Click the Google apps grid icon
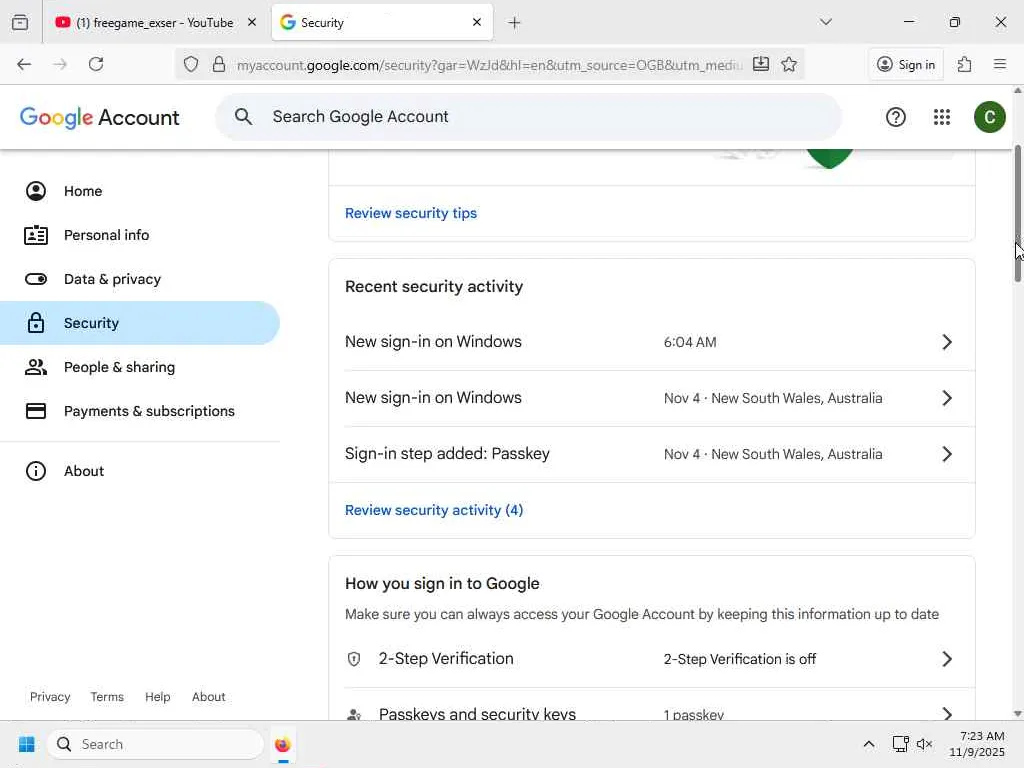The image size is (1024, 768). pyautogui.click(x=941, y=117)
